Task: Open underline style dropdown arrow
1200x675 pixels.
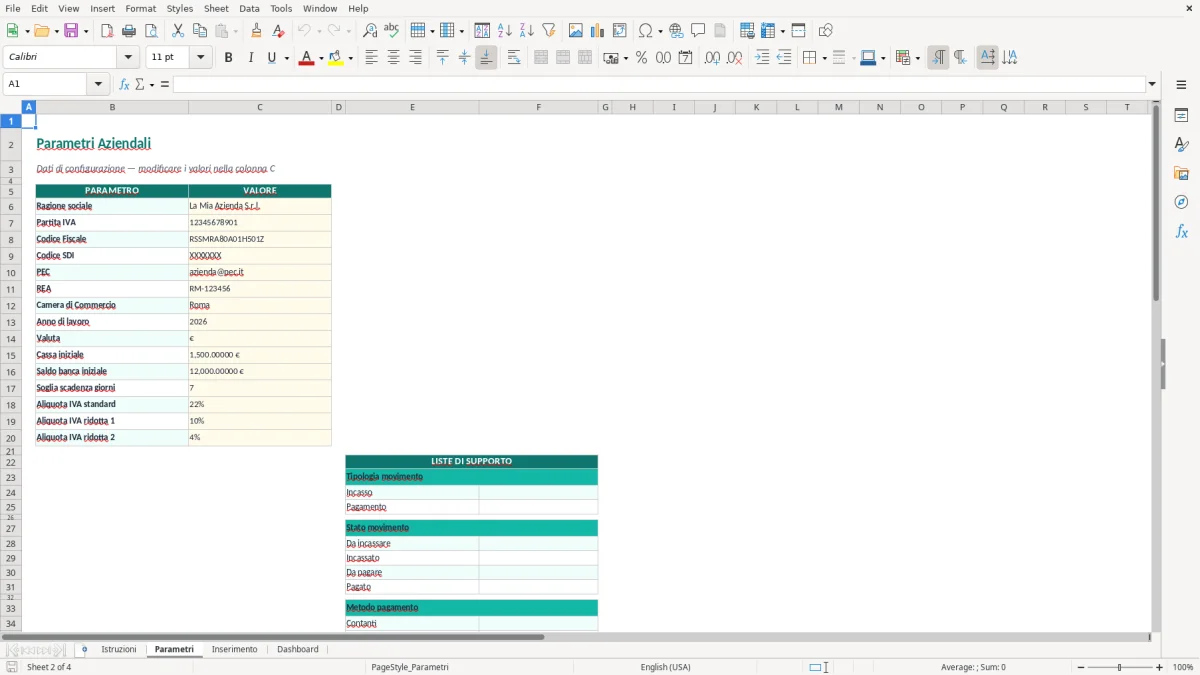Action: click(x=287, y=58)
